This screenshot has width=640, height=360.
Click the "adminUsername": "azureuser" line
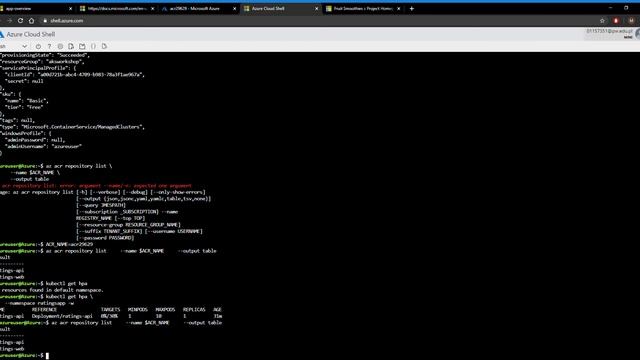coord(43,147)
